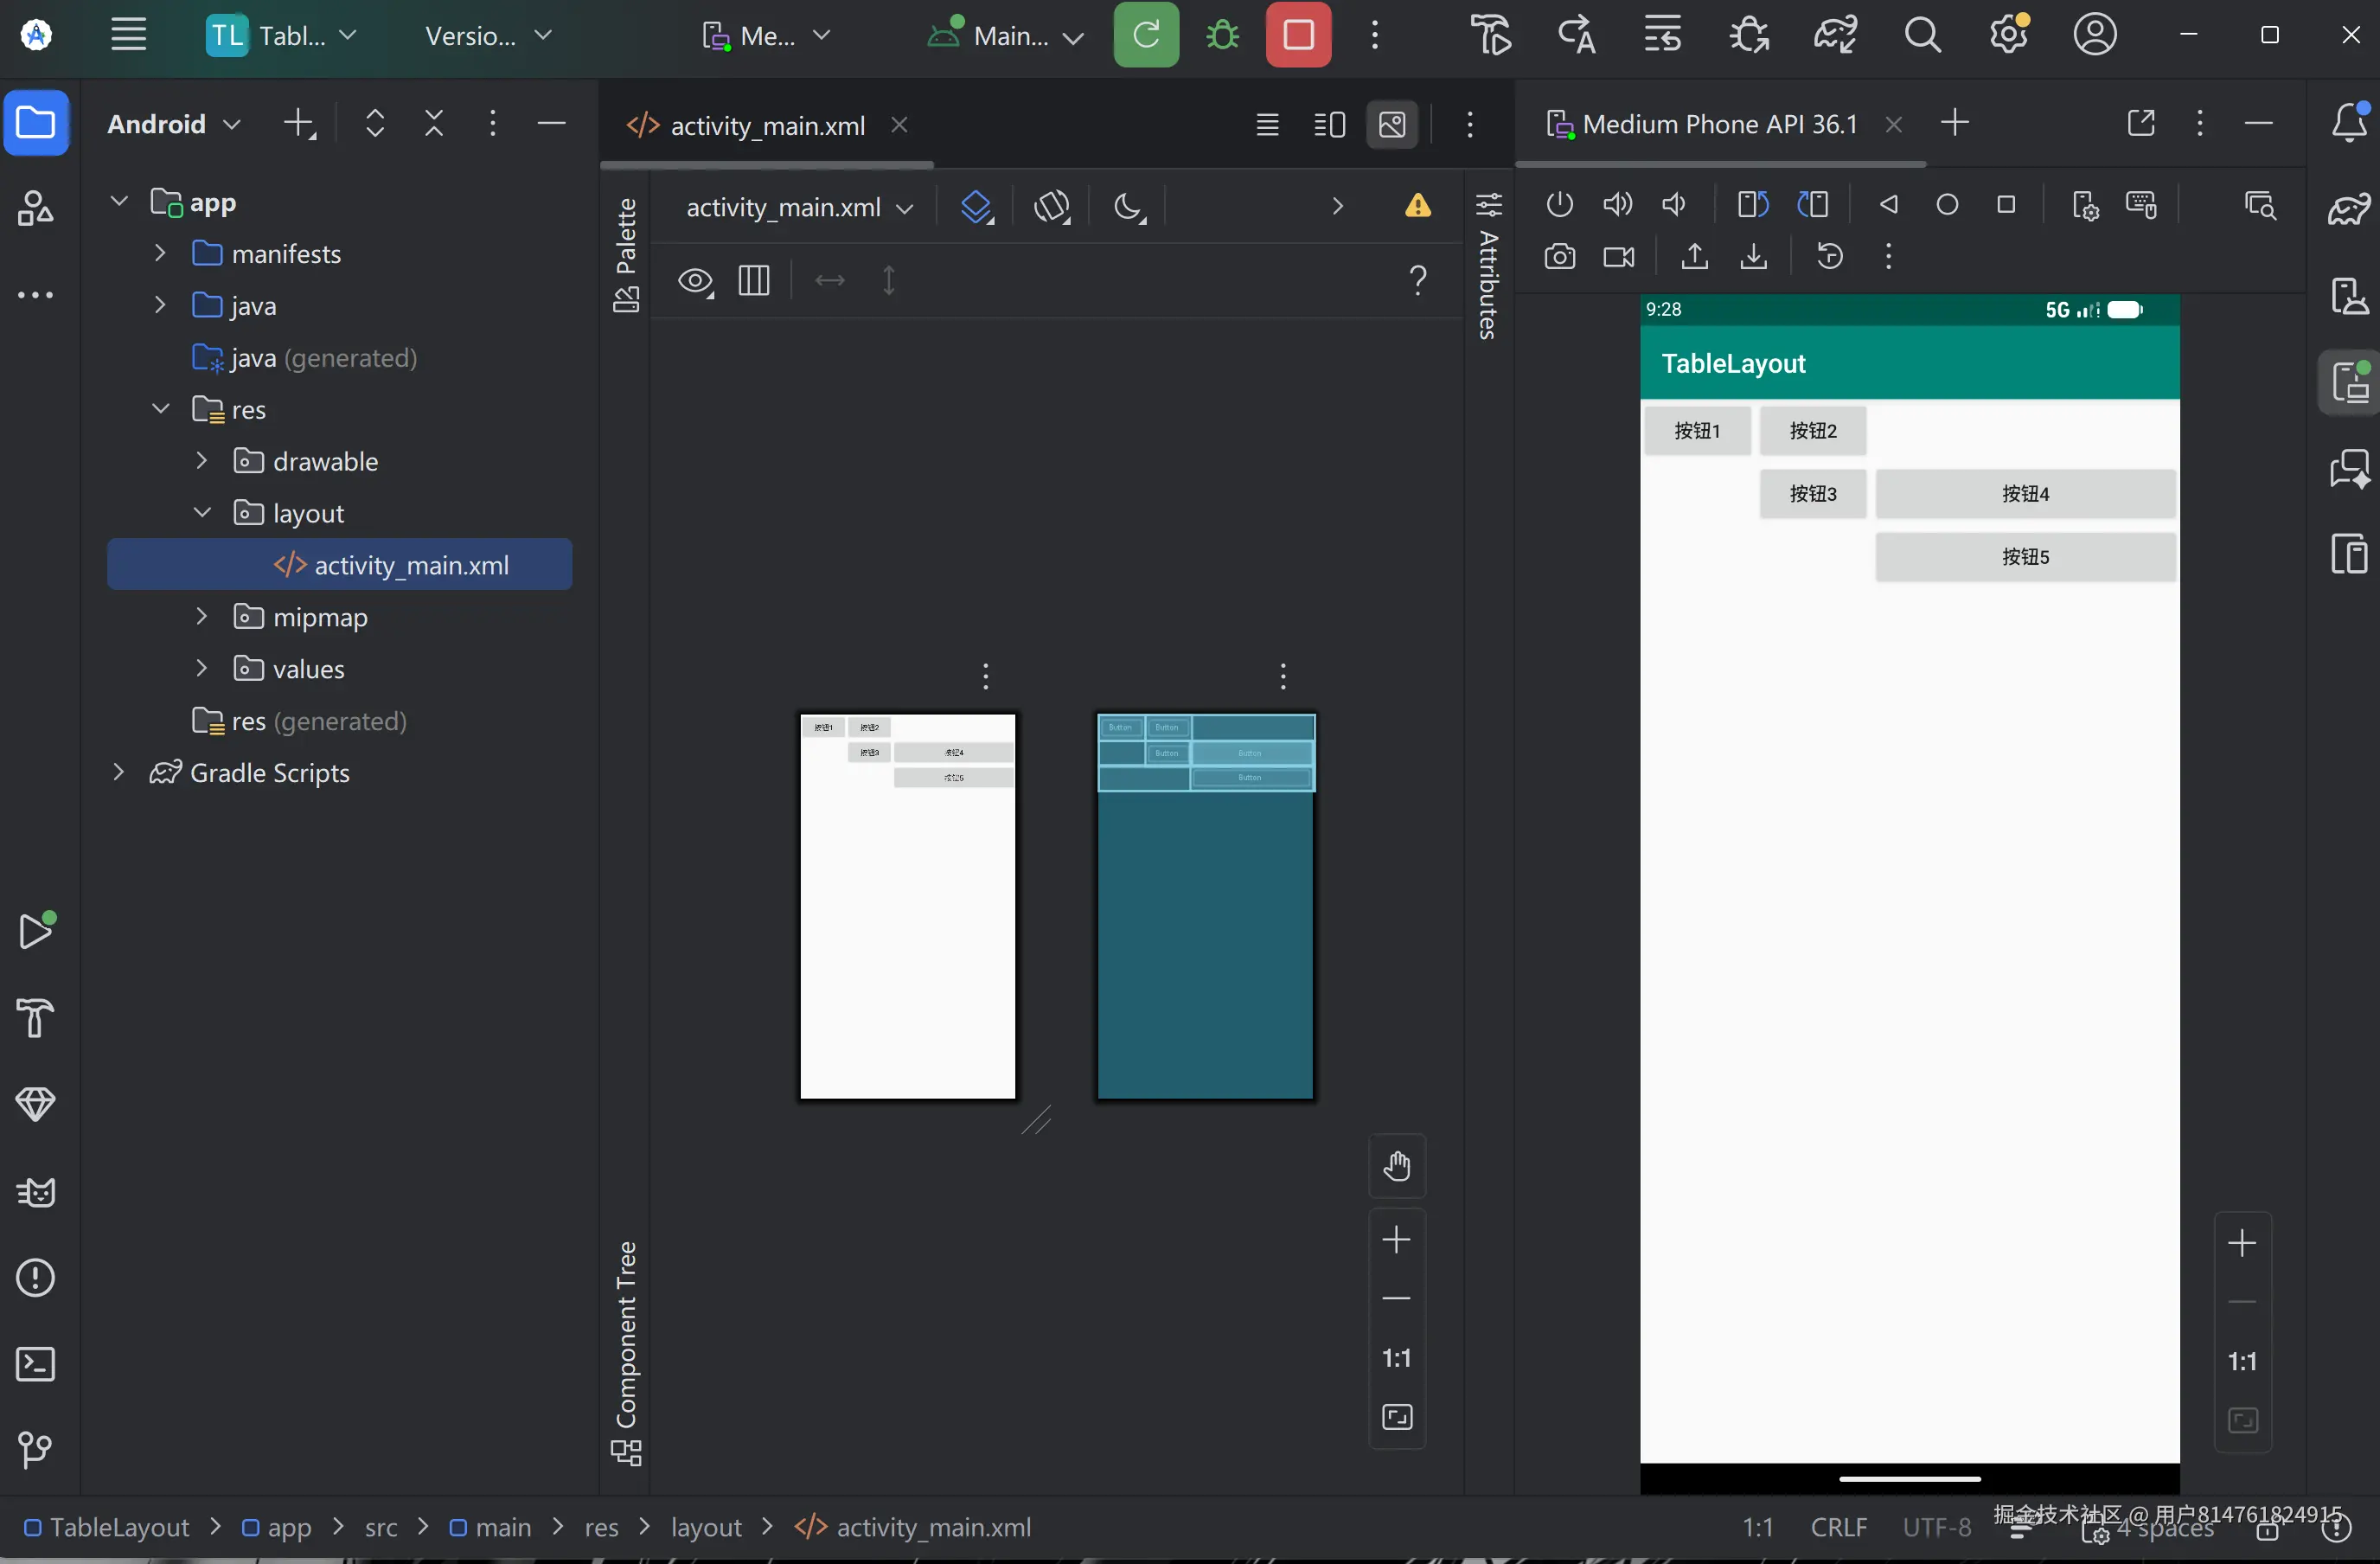The height and width of the screenshot is (1564, 2380).
Task: Open IDE settings gear
Action: (2008, 35)
